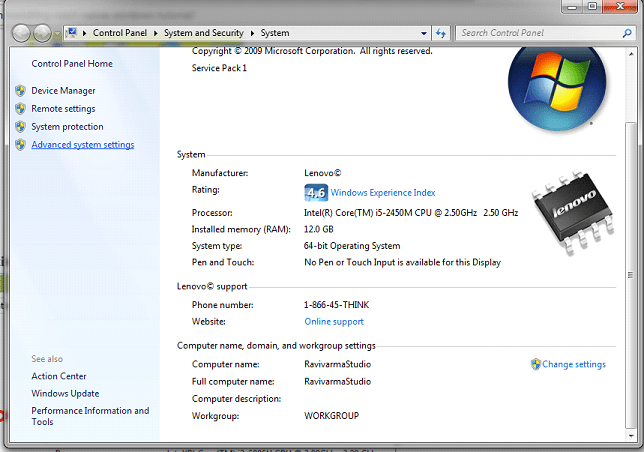
Task: Open Device Manager link
Action: click(x=63, y=91)
